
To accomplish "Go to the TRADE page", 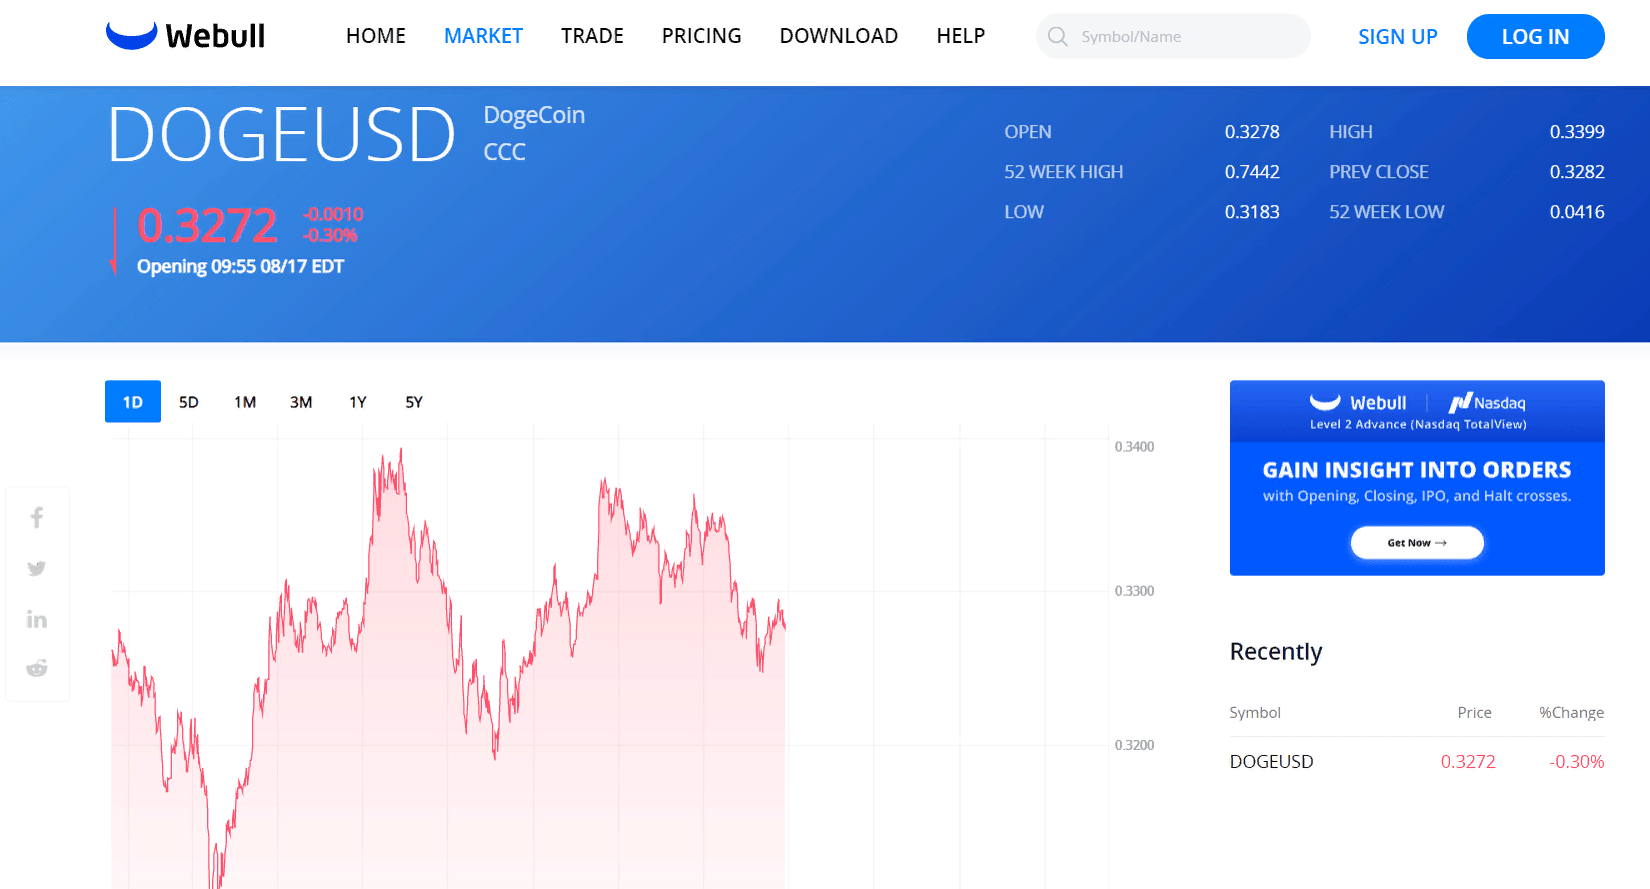I will pos(592,36).
